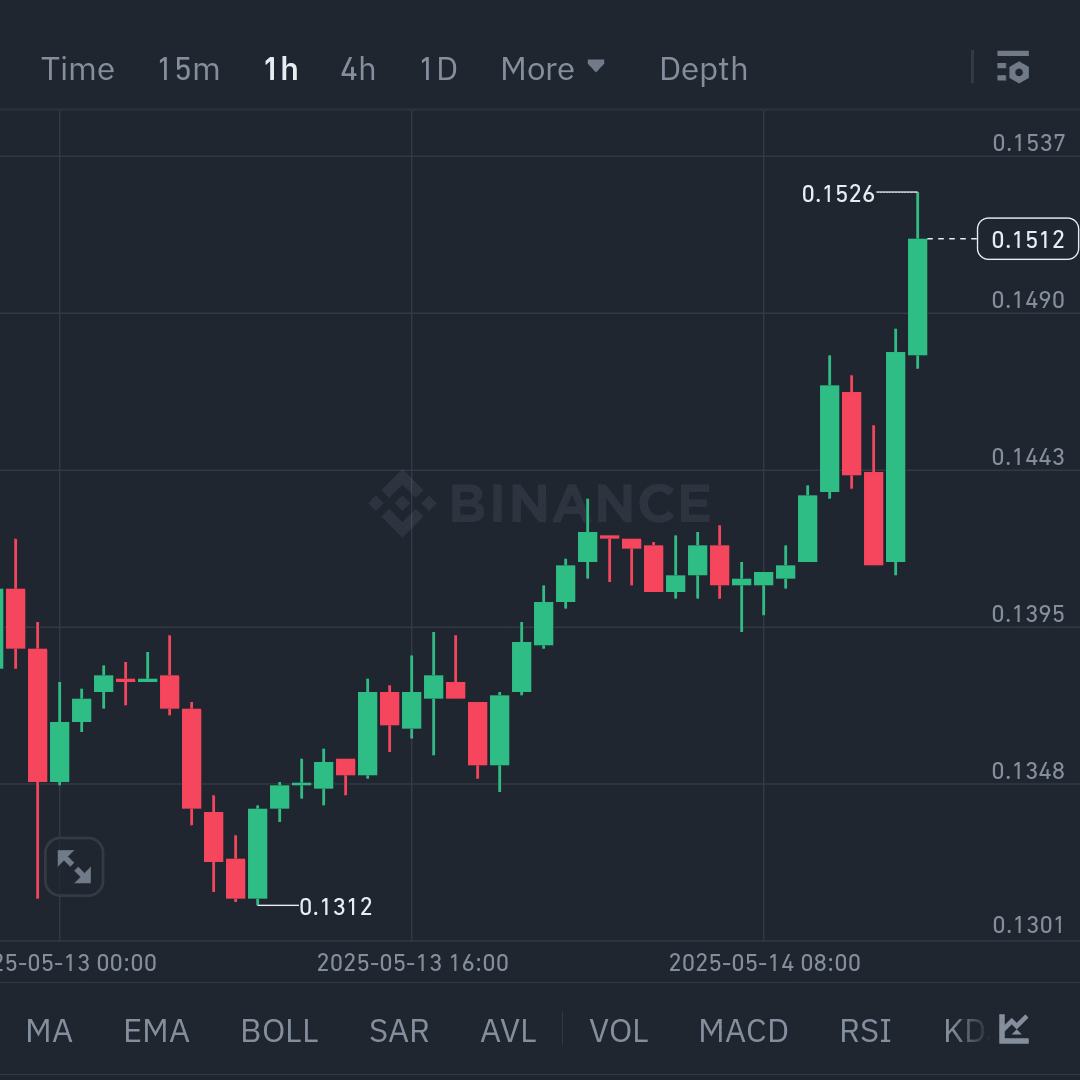1080x1080 pixels.
Task: Click the Binance watermark logo
Action: [x=539, y=503]
